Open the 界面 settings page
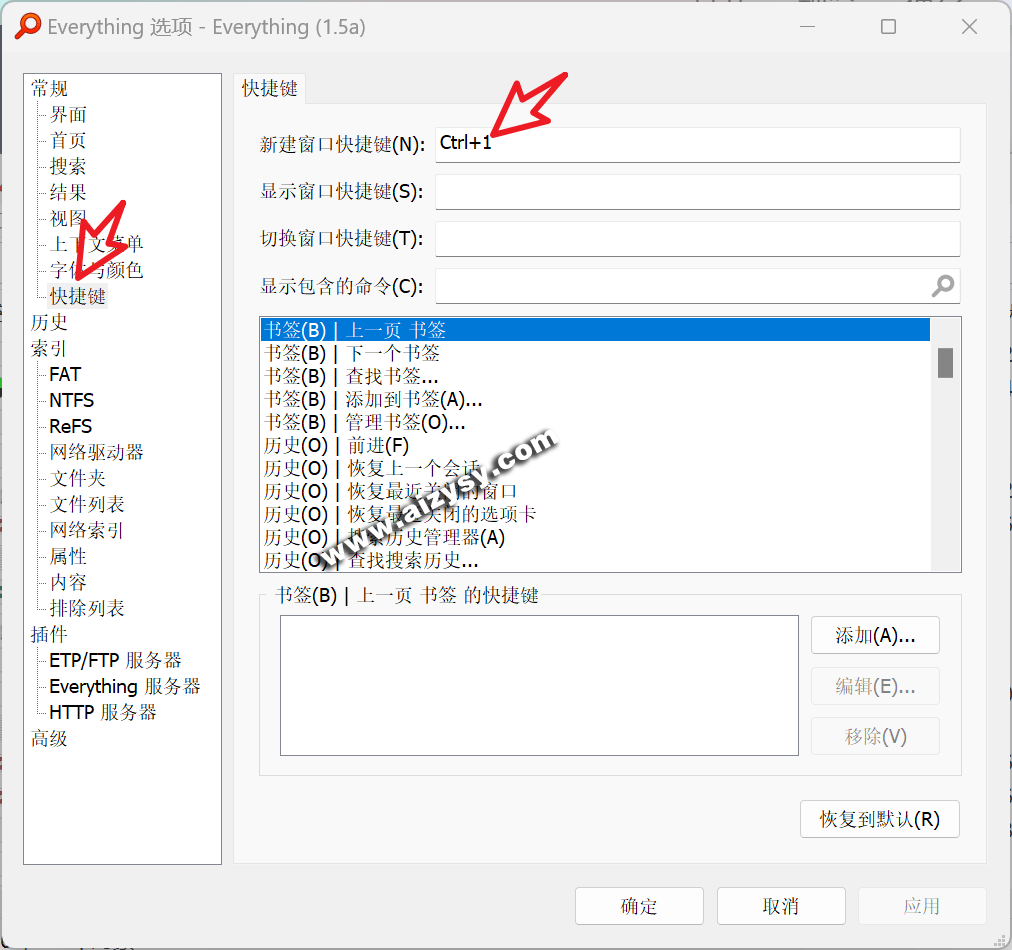 click(x=68, y=114)
